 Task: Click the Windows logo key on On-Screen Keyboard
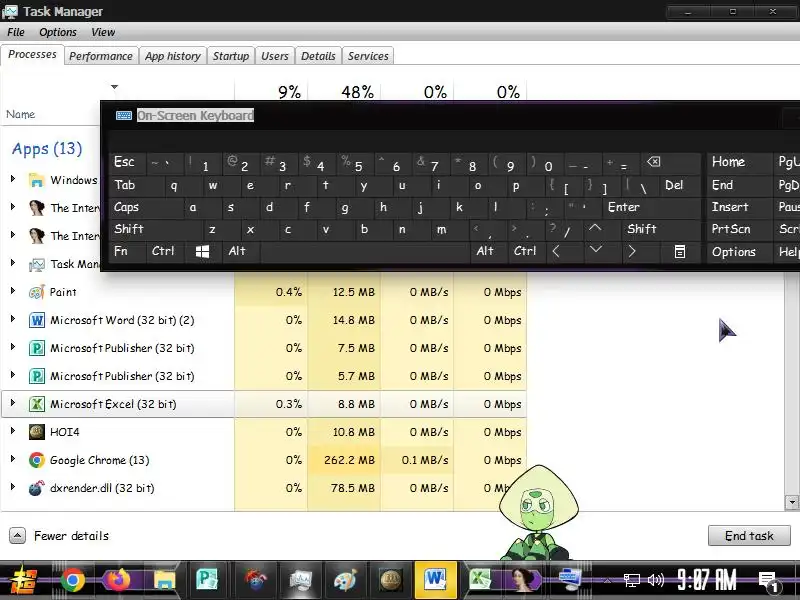[203, 251]
